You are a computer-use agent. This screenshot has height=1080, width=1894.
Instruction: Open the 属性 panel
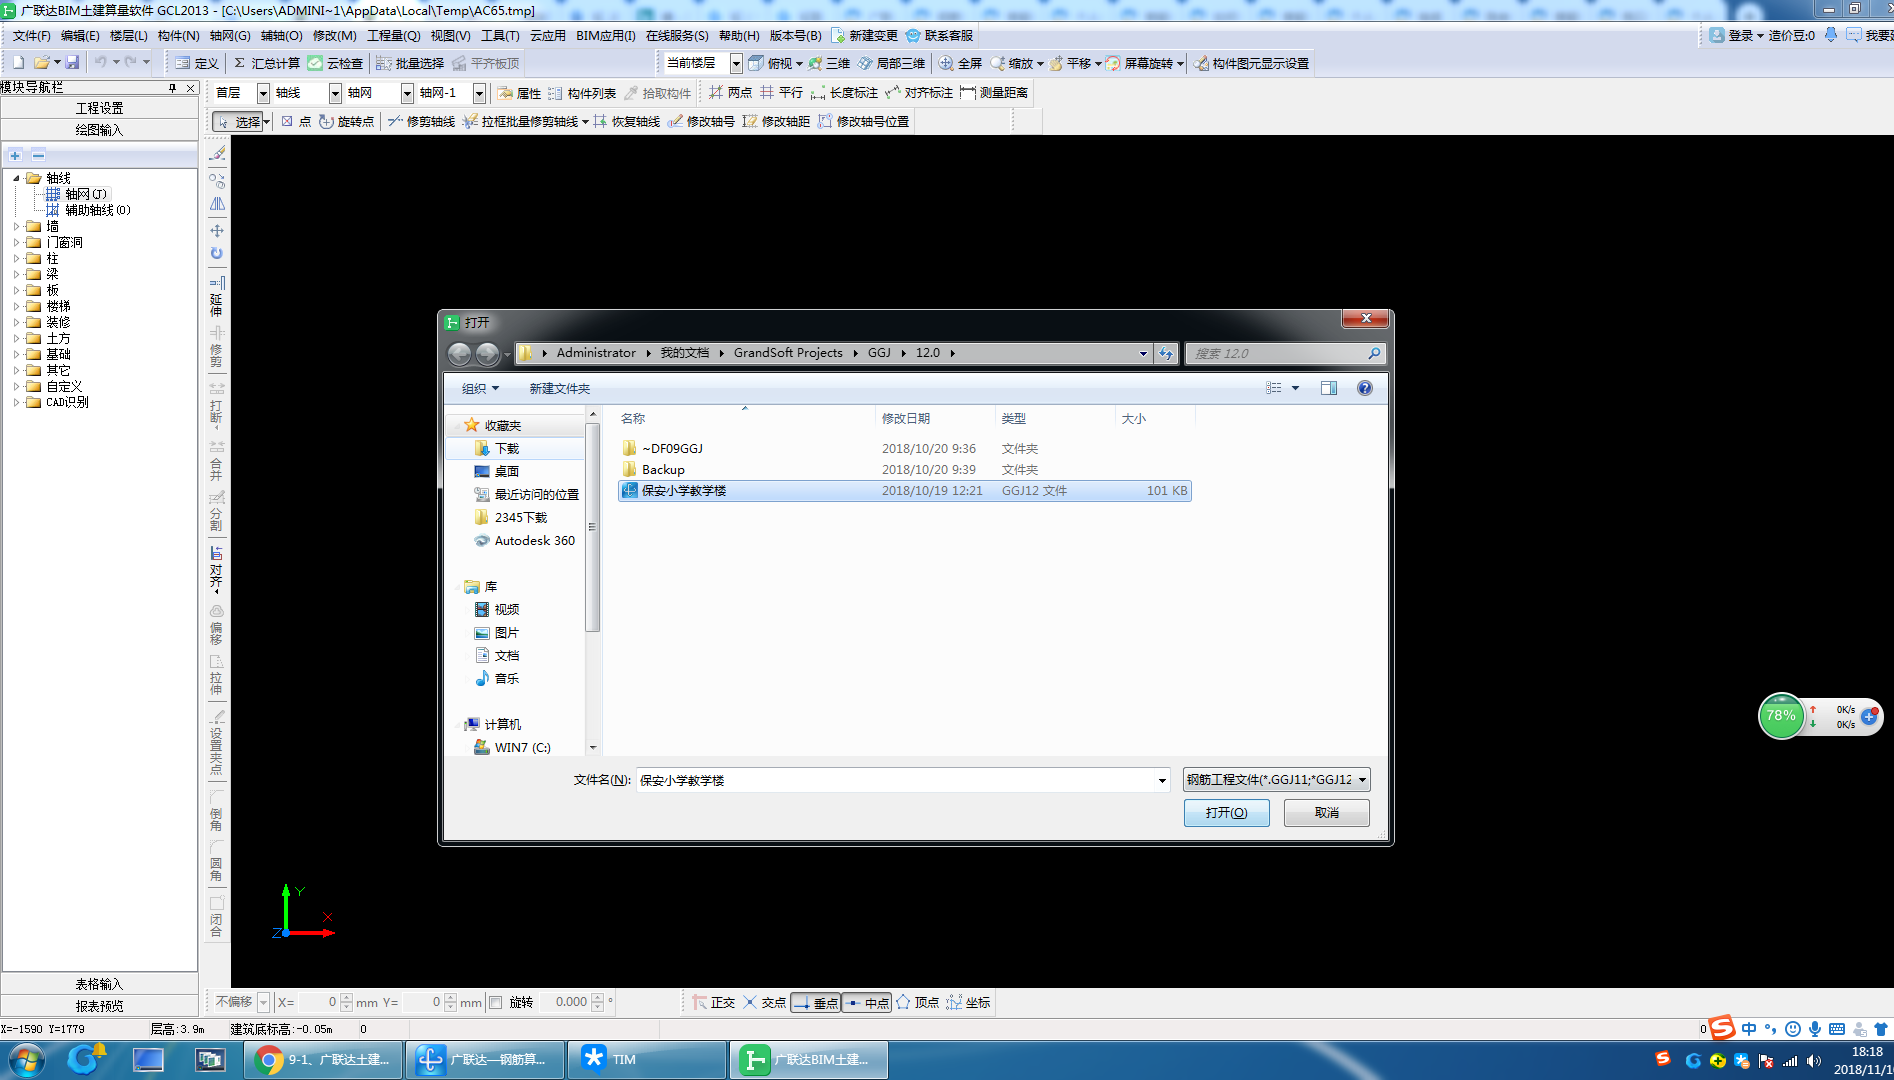tap(519, 93)
